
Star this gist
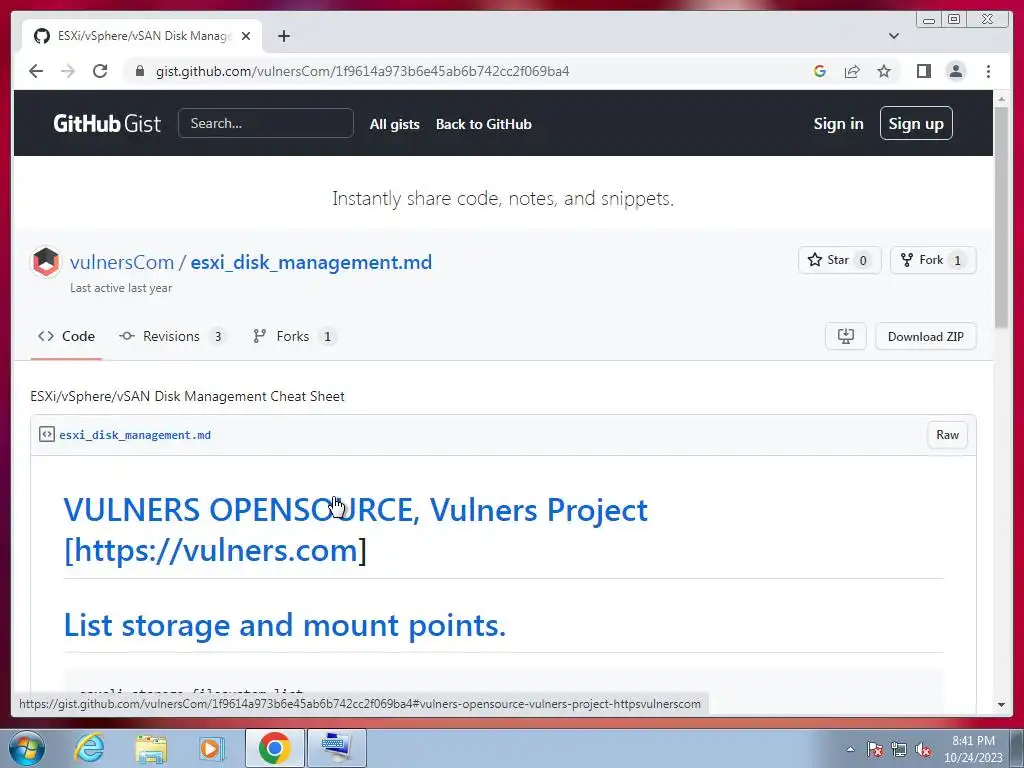(x=839, y=260)
